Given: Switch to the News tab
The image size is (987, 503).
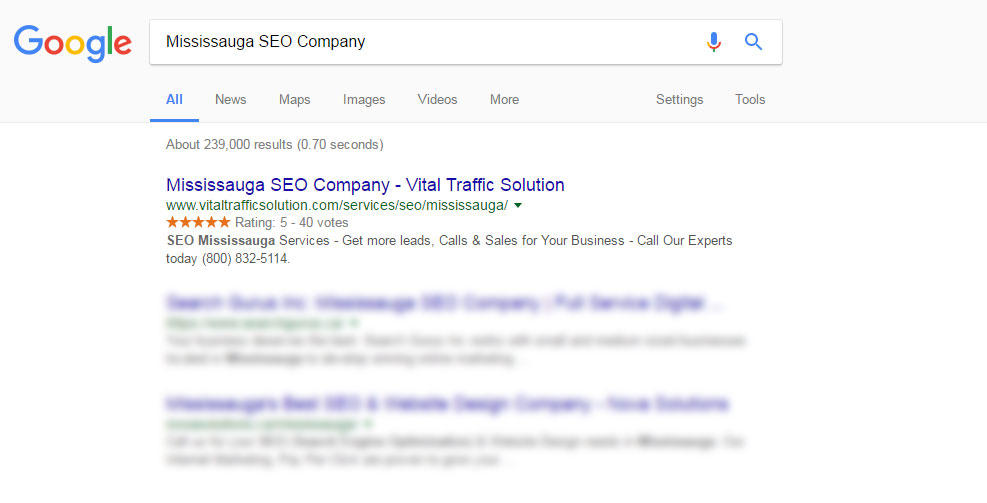Looking at the screenshot, I should (x=230, y=99).
